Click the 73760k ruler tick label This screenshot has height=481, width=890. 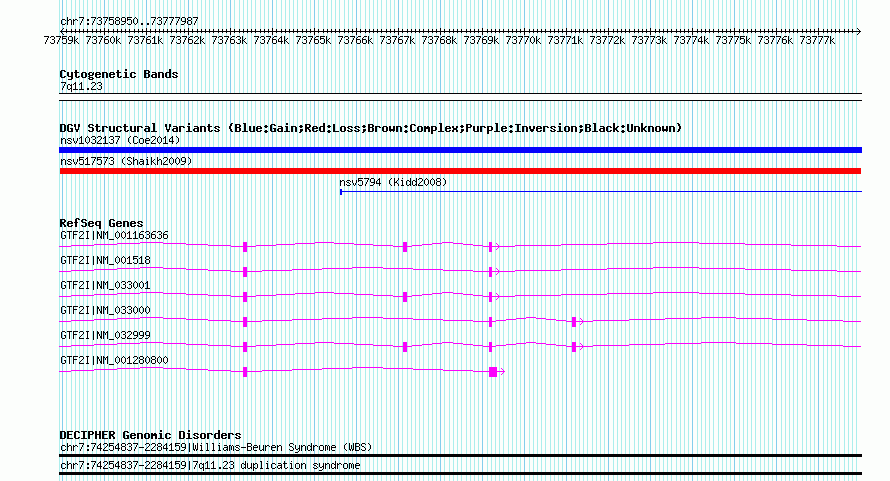[103, 40]
